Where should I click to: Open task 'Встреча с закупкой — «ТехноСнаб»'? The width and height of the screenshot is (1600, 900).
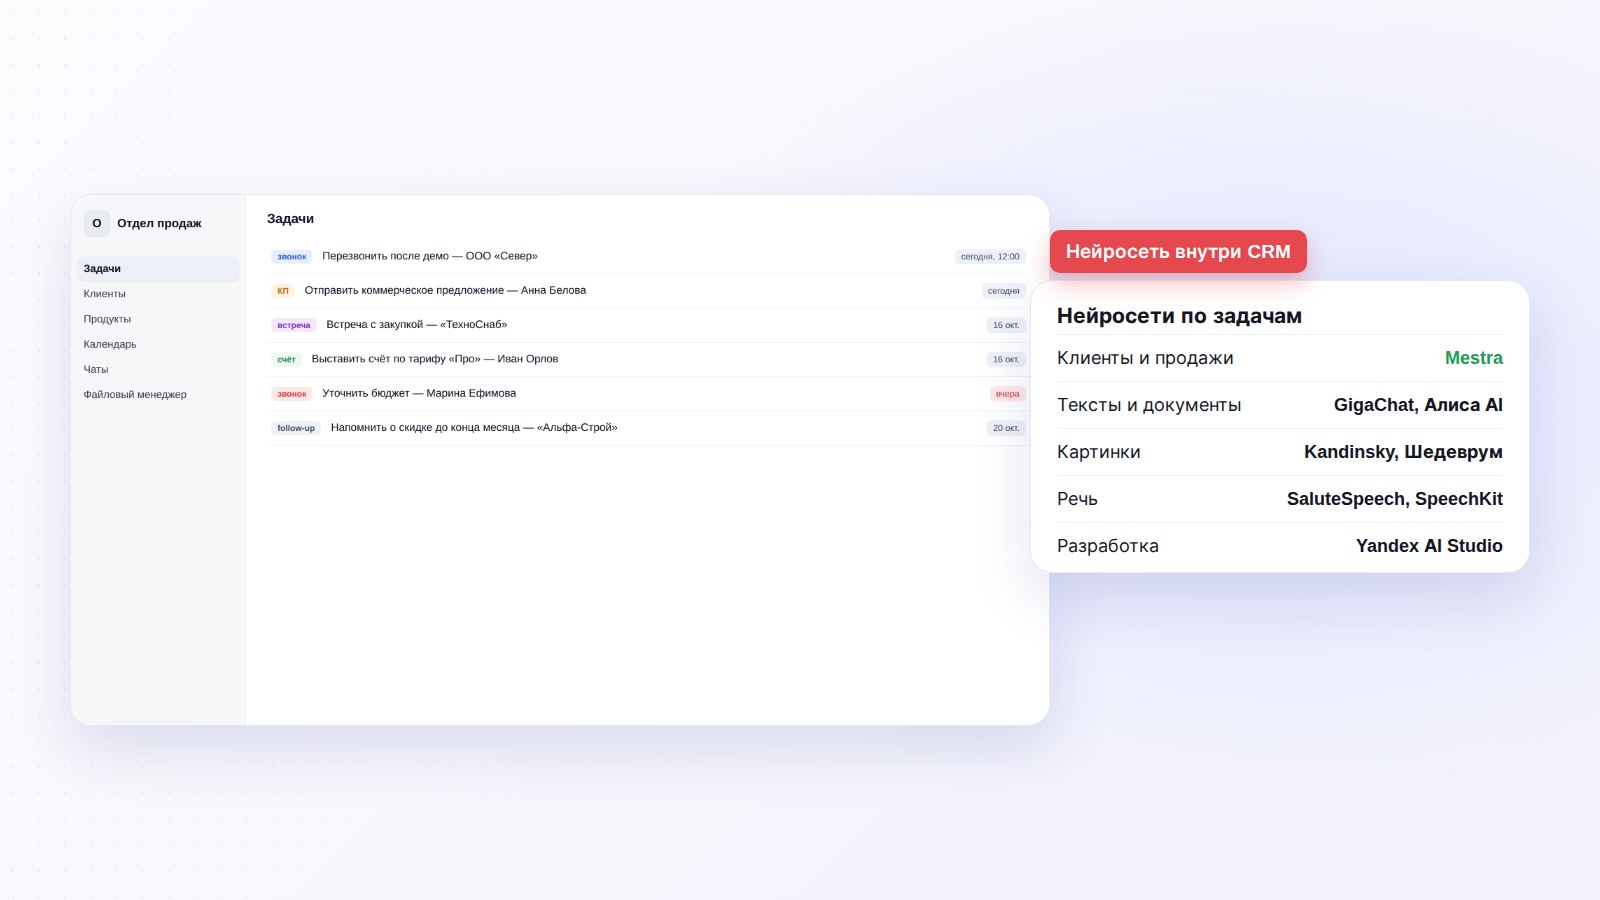coord(648,325)
